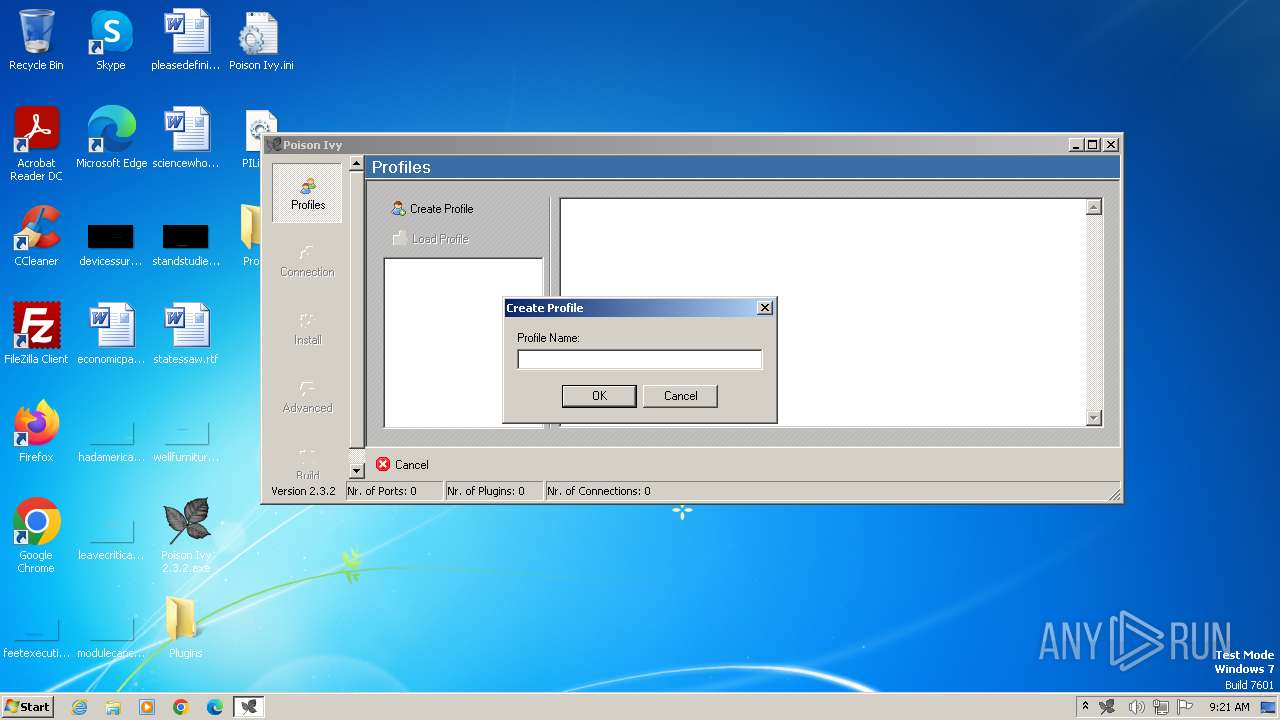
Task: Select the pleasedefini Word document icon
Action: pos(186,40)
